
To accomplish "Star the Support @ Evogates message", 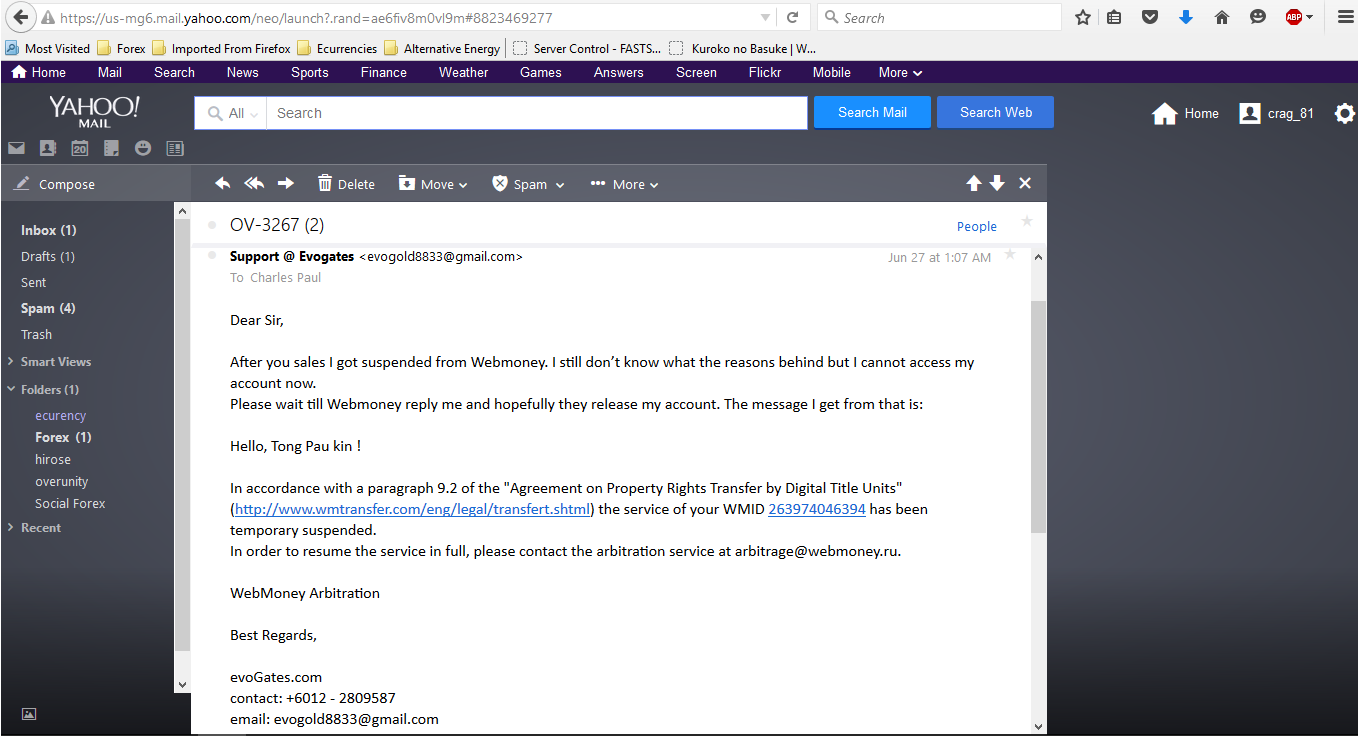I will (1010, 255).
